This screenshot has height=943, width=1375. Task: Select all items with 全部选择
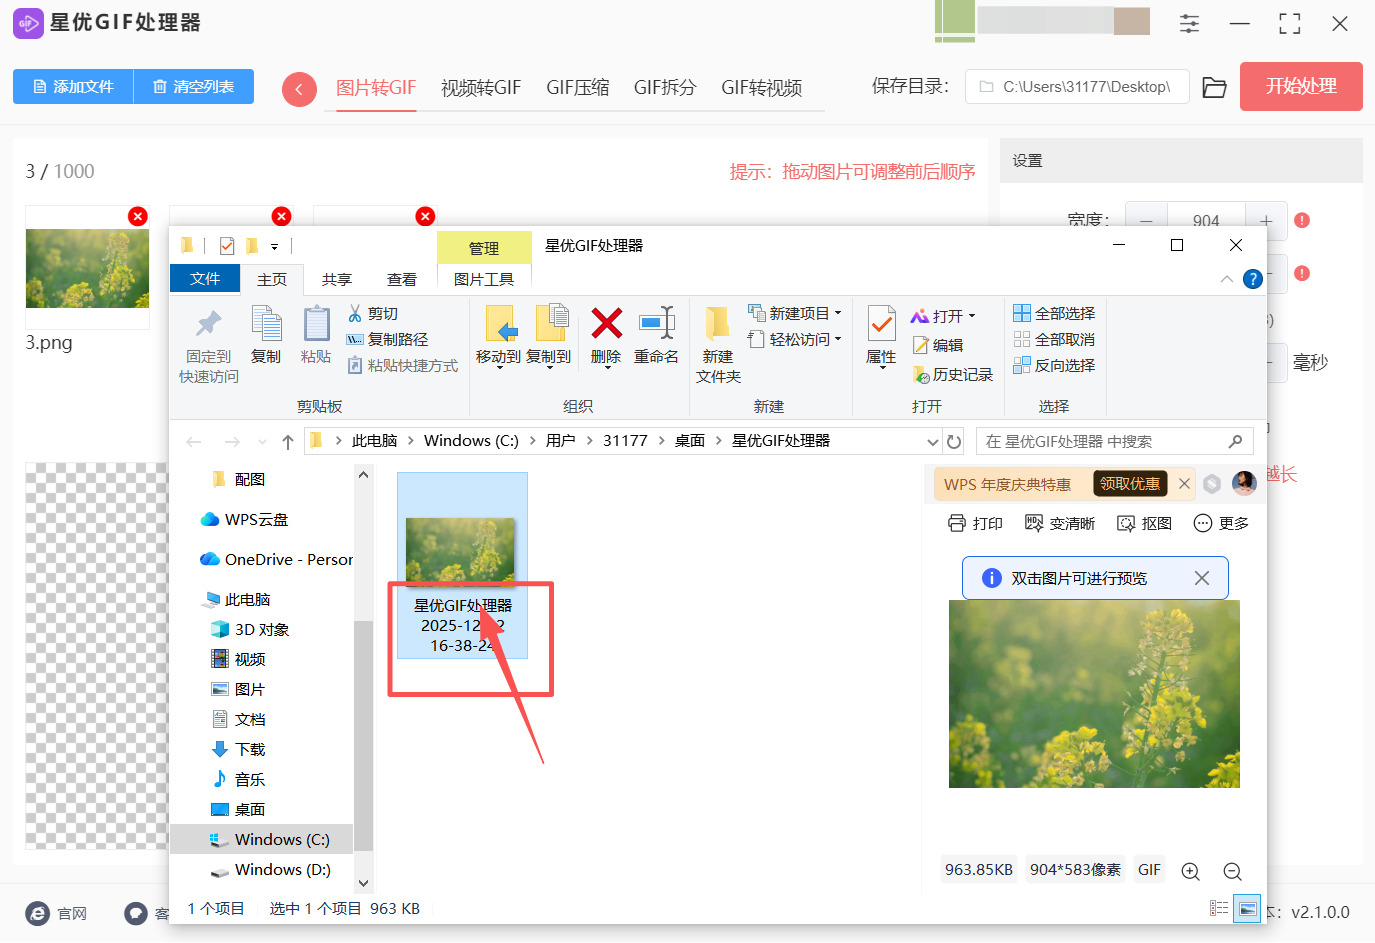[1053, 312]
